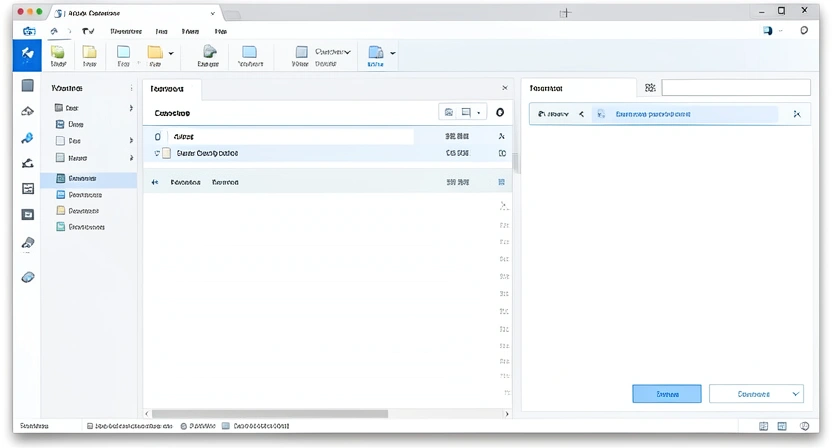Screen dimensions: 832x448
Task: Click the gray square icon in the ribbon
Action: click(301, 52)
